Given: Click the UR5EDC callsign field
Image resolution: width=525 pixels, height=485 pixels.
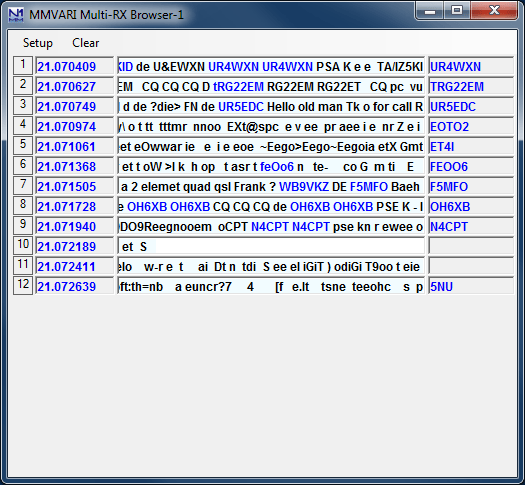Looking at the screenshot, I should [471, 106].
